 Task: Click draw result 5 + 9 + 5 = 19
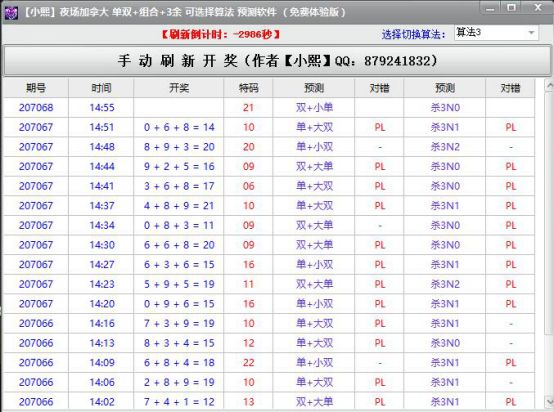click(x=179, y=284)
